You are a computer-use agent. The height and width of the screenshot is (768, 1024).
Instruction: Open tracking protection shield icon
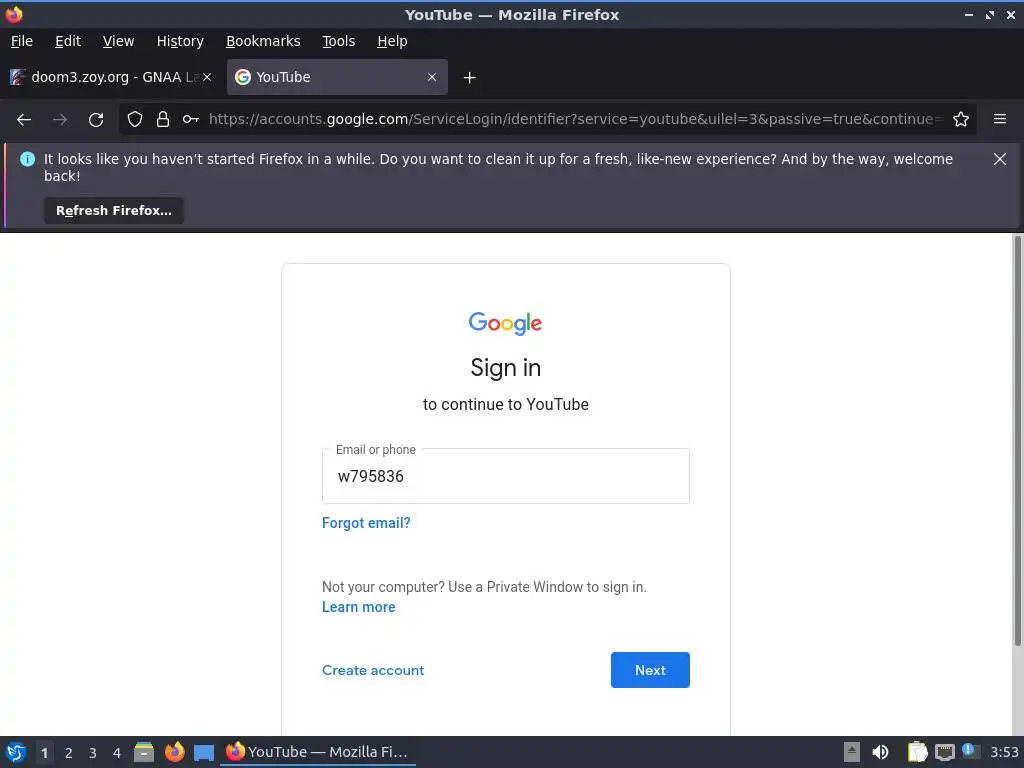135,120
